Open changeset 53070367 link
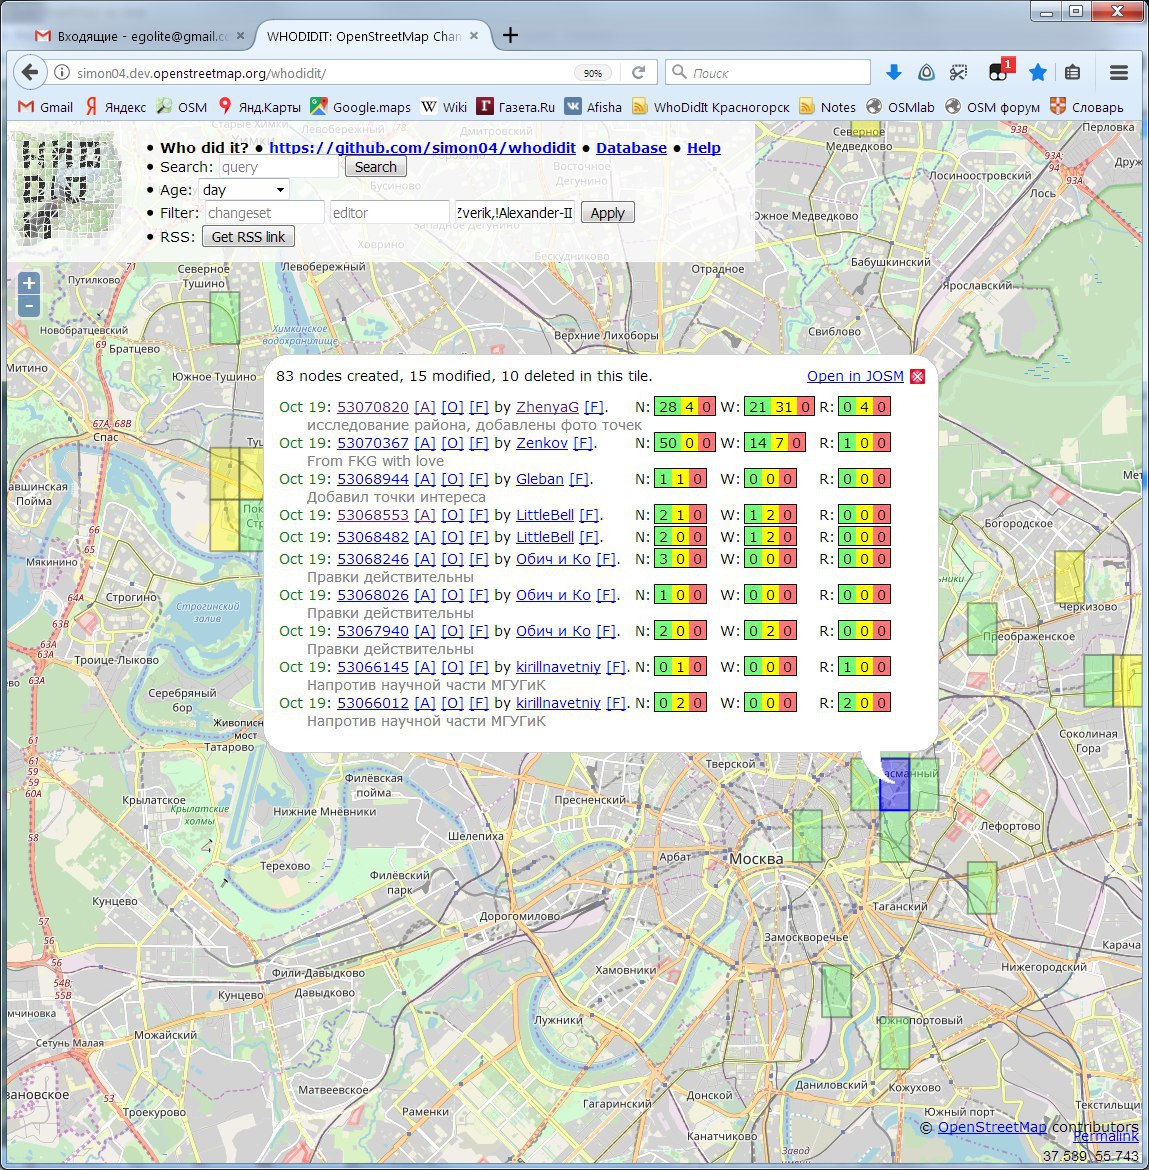The image size is (1149, 1170). pos(373,442)
